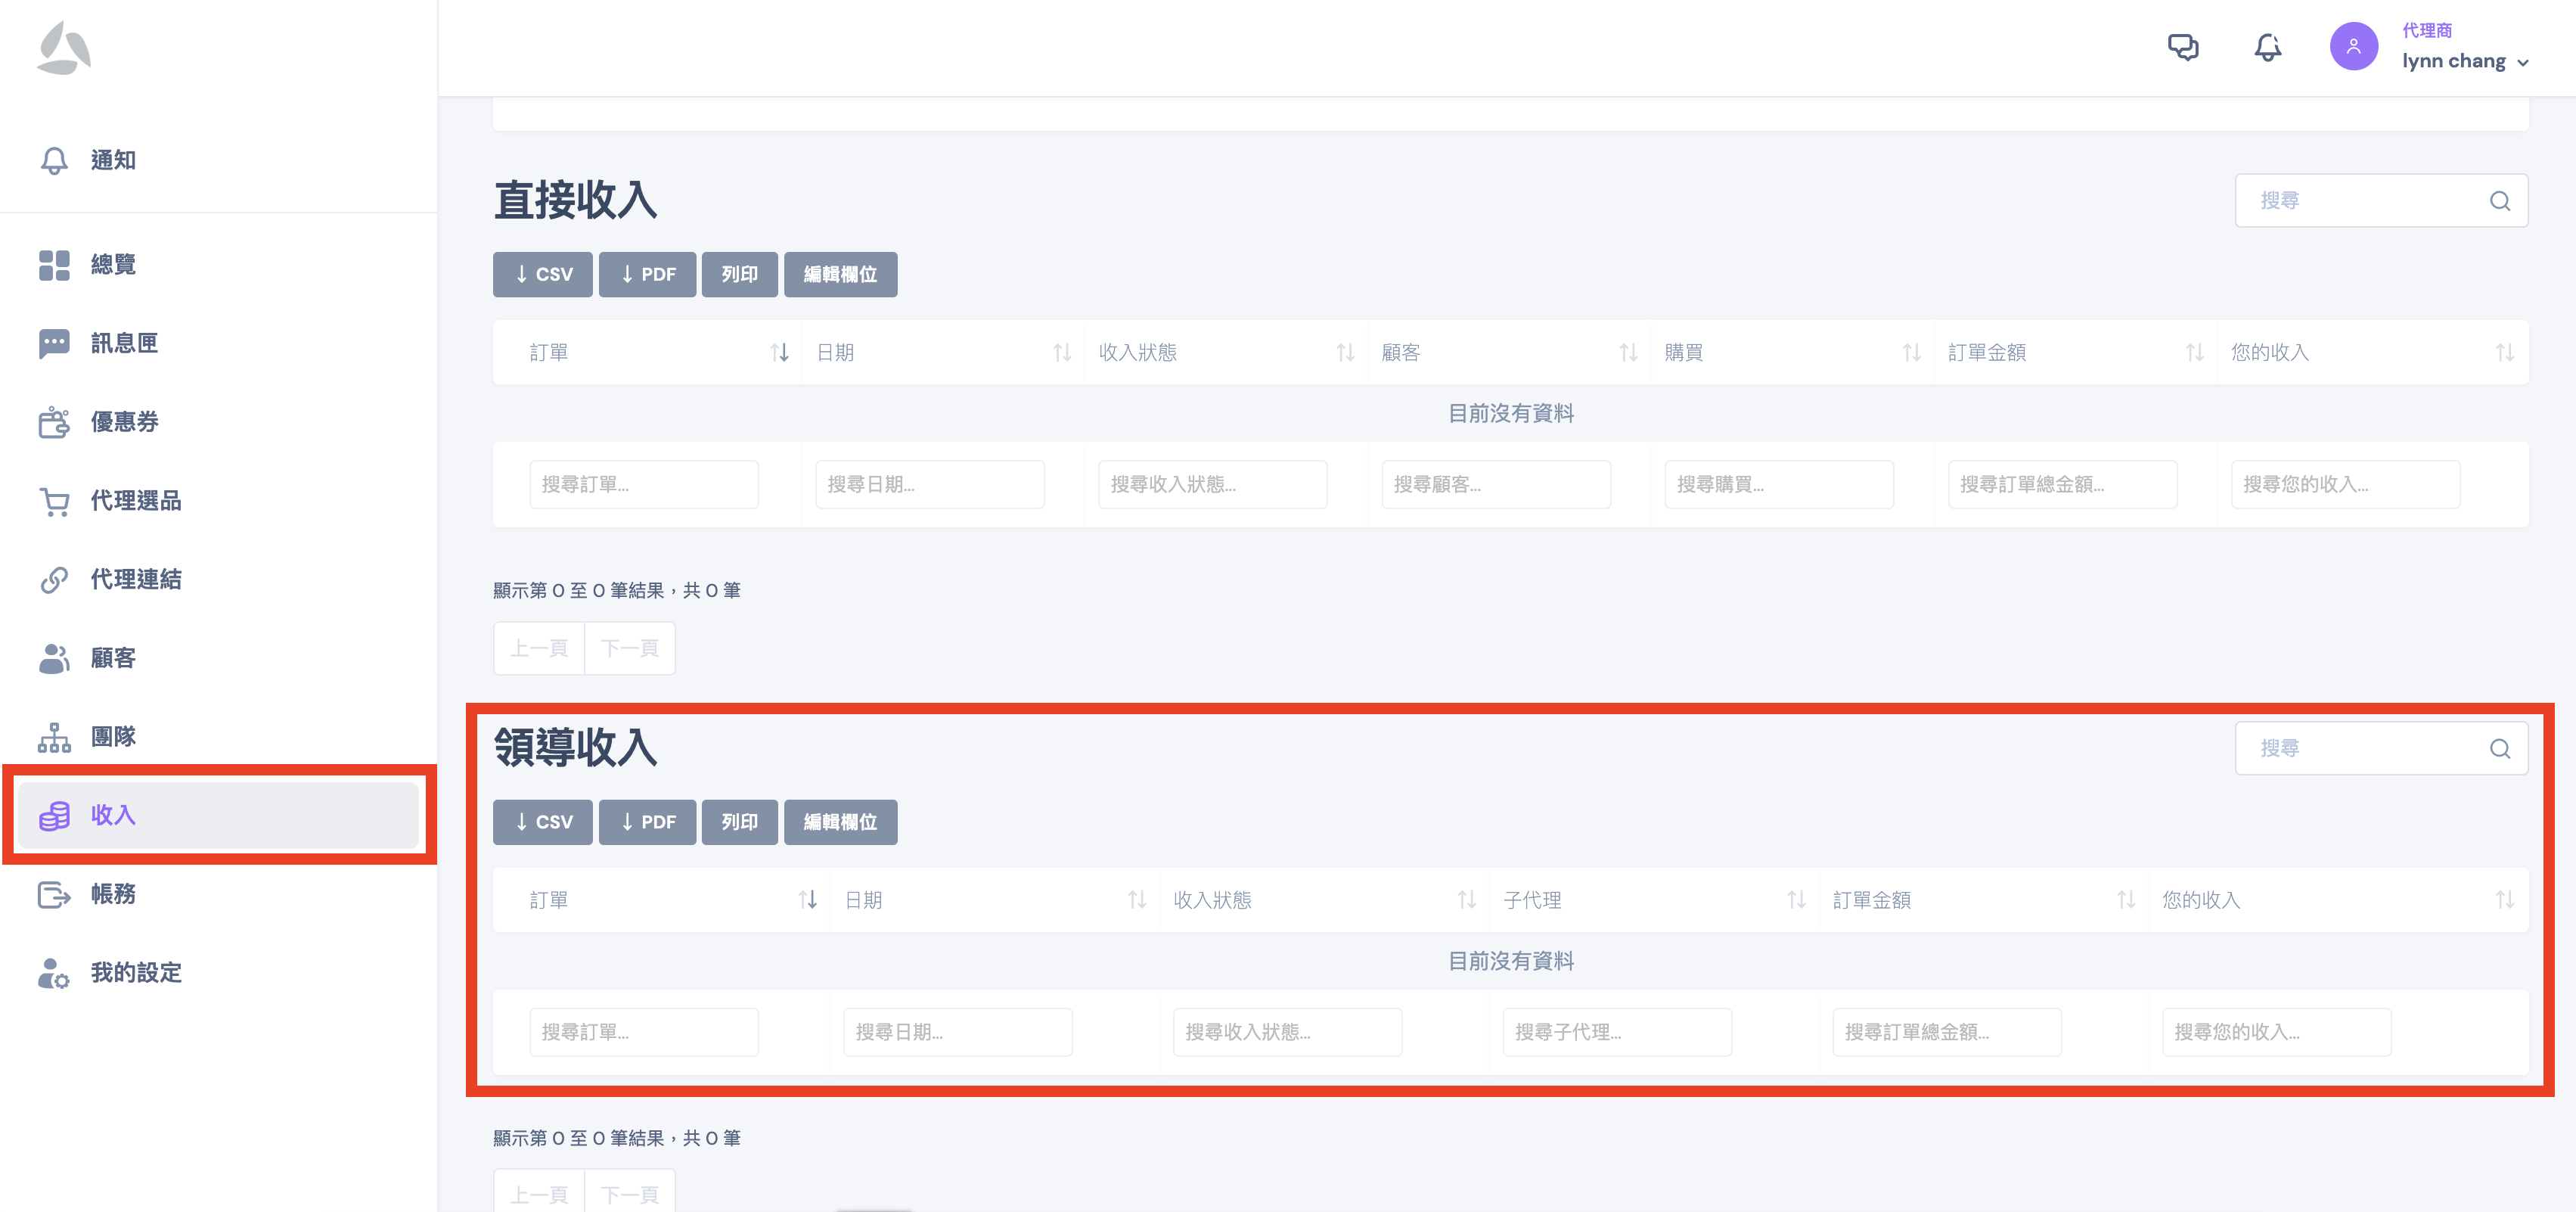Sort 直接收入 table by 訂單 column
This screenshot has width=2576, height=1212.
pos(779,353)
